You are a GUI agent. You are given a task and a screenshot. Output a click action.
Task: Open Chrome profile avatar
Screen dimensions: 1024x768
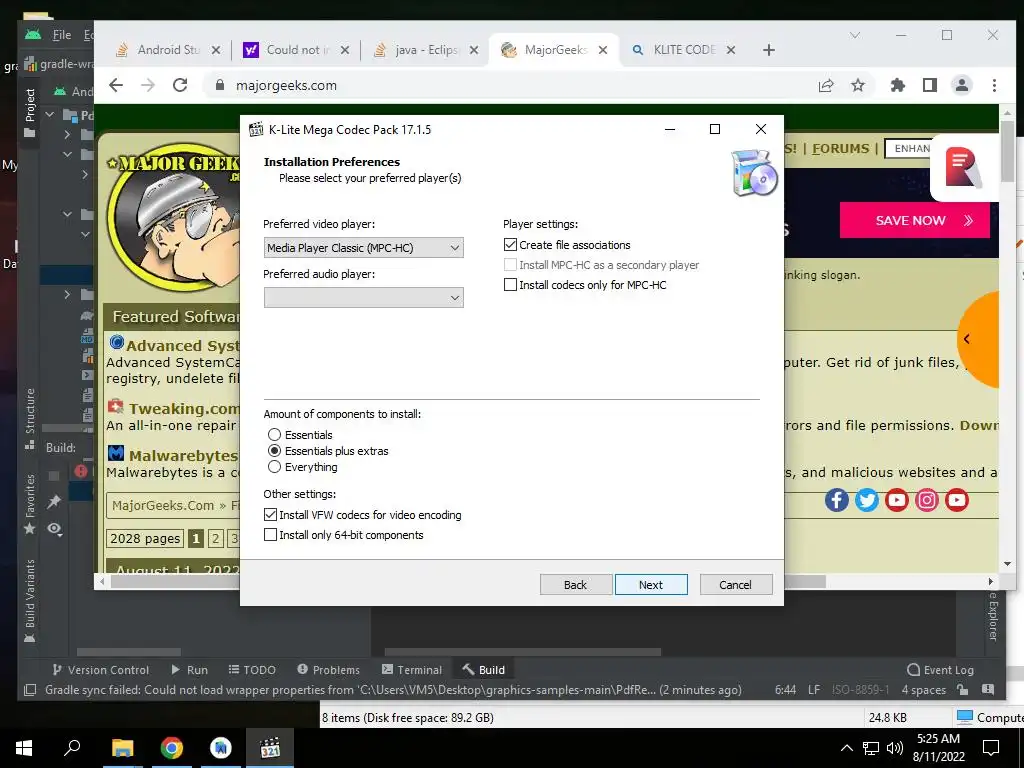click(x=962, y=85)
